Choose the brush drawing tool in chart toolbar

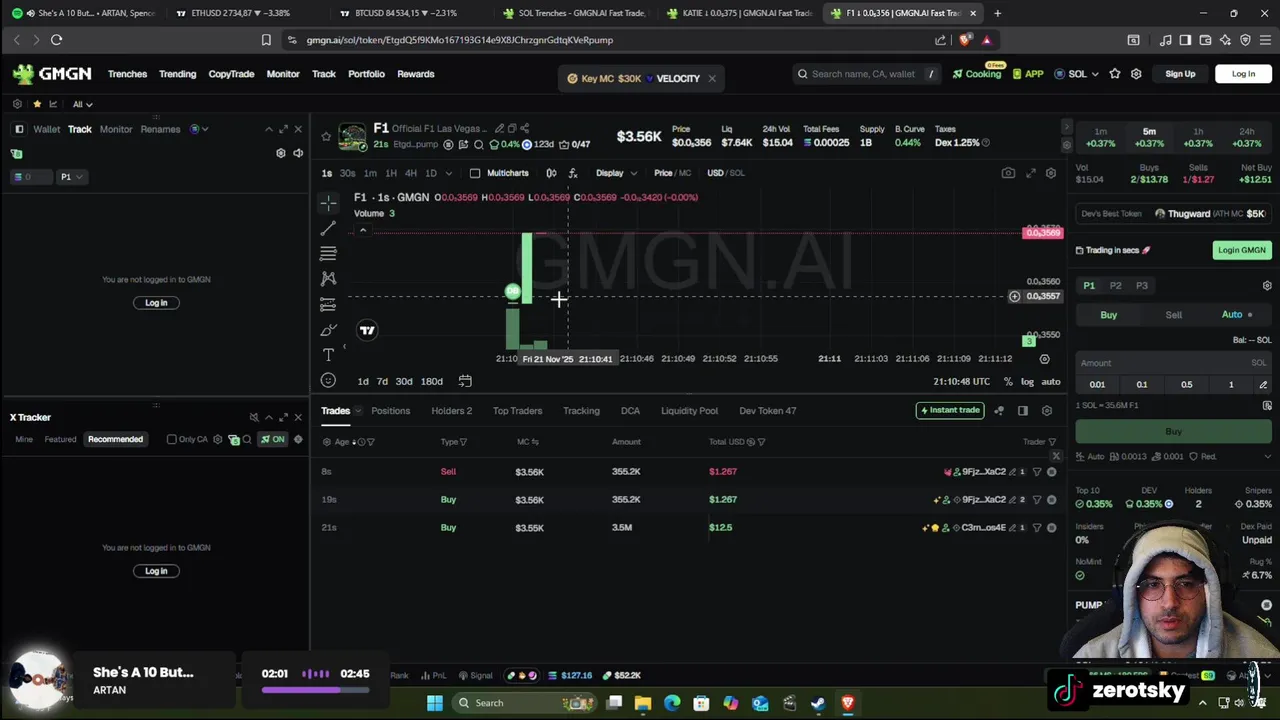[x=328, y=330]
